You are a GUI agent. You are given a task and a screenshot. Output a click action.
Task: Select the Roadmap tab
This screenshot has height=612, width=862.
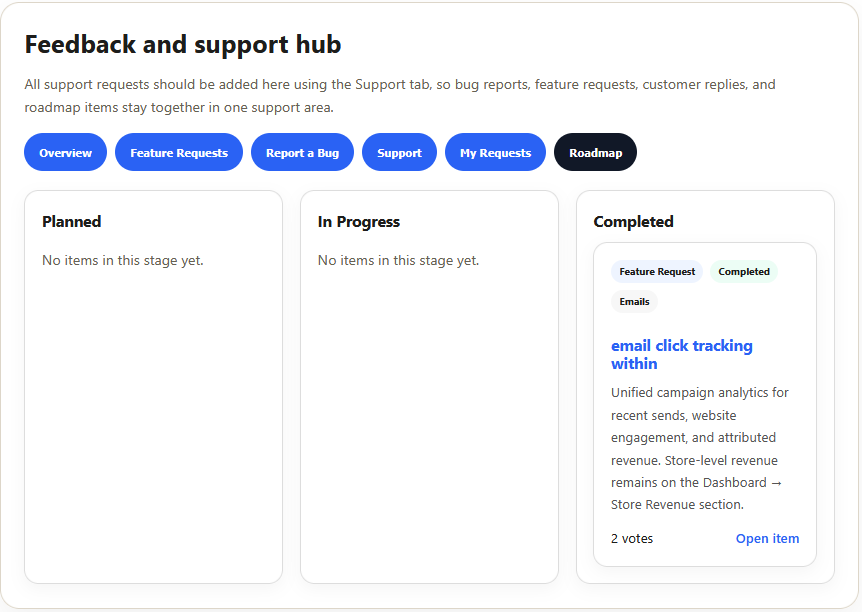(595, 152)
